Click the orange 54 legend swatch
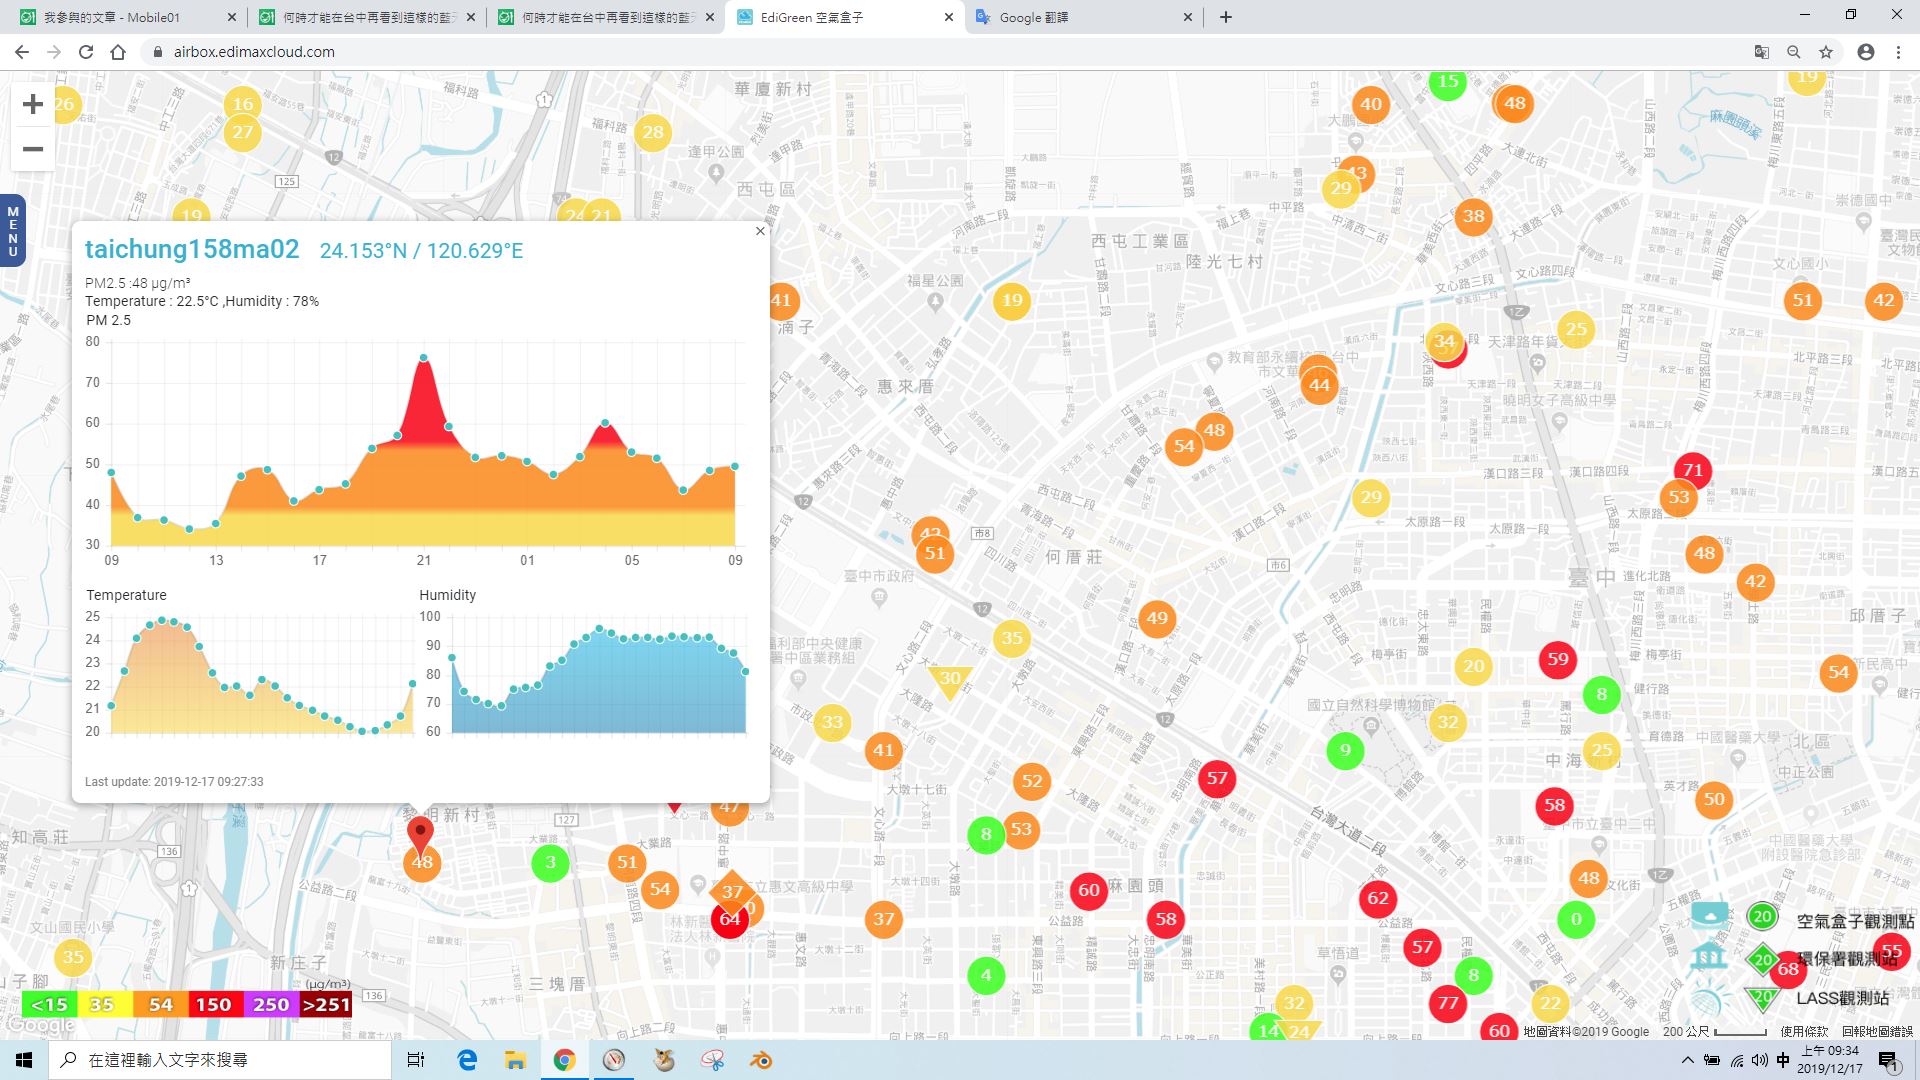The image size is (1920, 1080). click(160, 1004)
